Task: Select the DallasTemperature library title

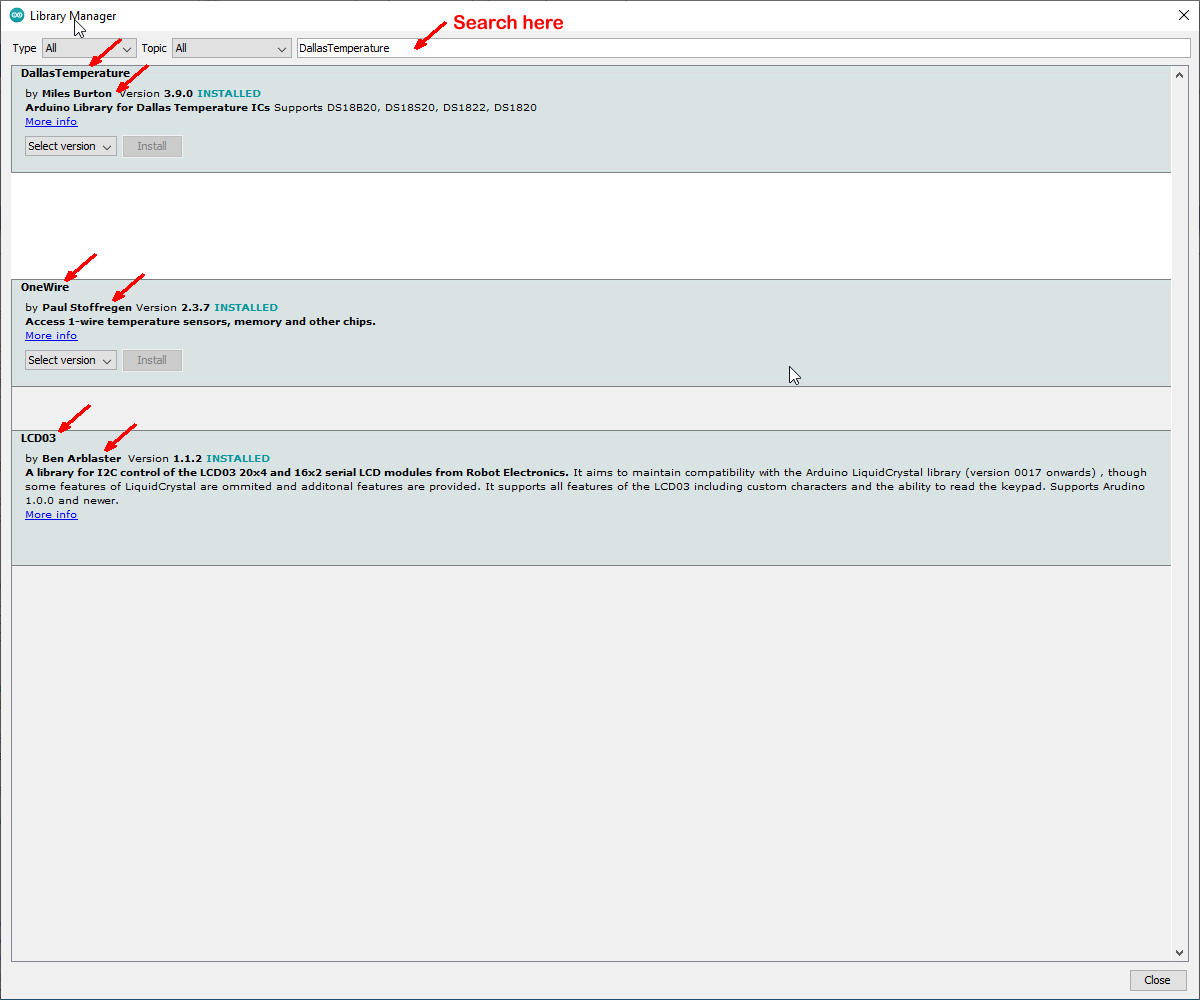Action: click(x=75, y=73)
